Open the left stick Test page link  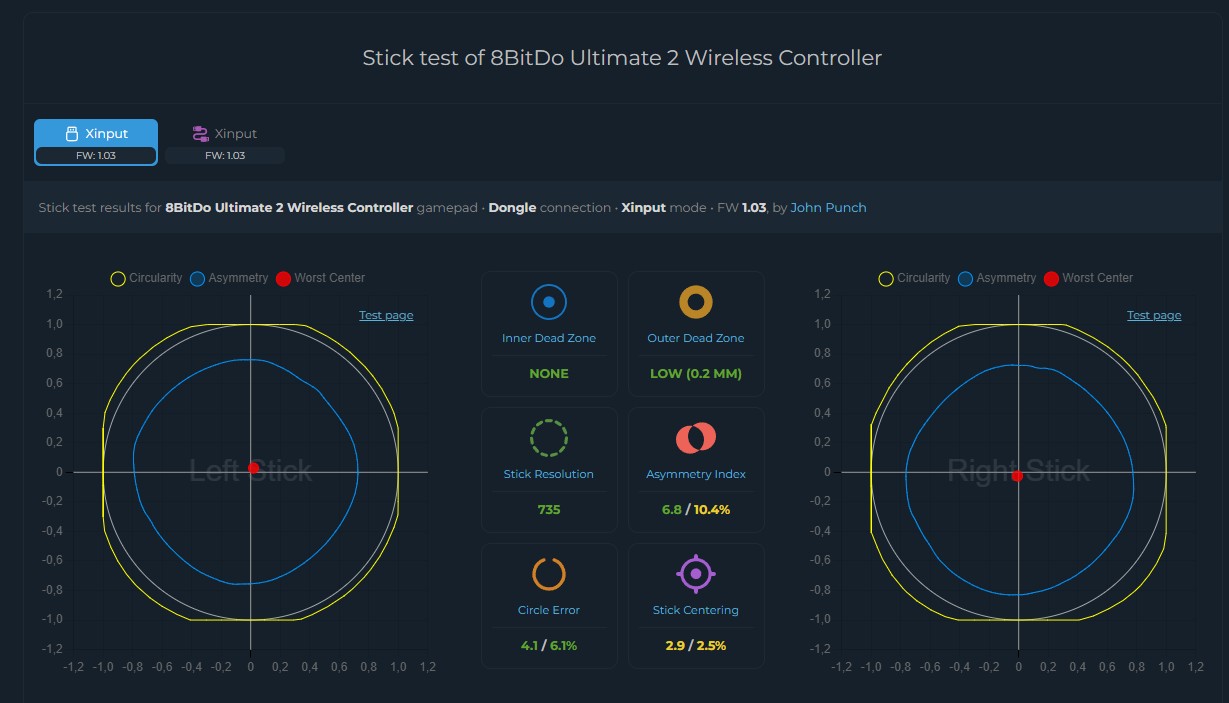[x=386, y=315]
